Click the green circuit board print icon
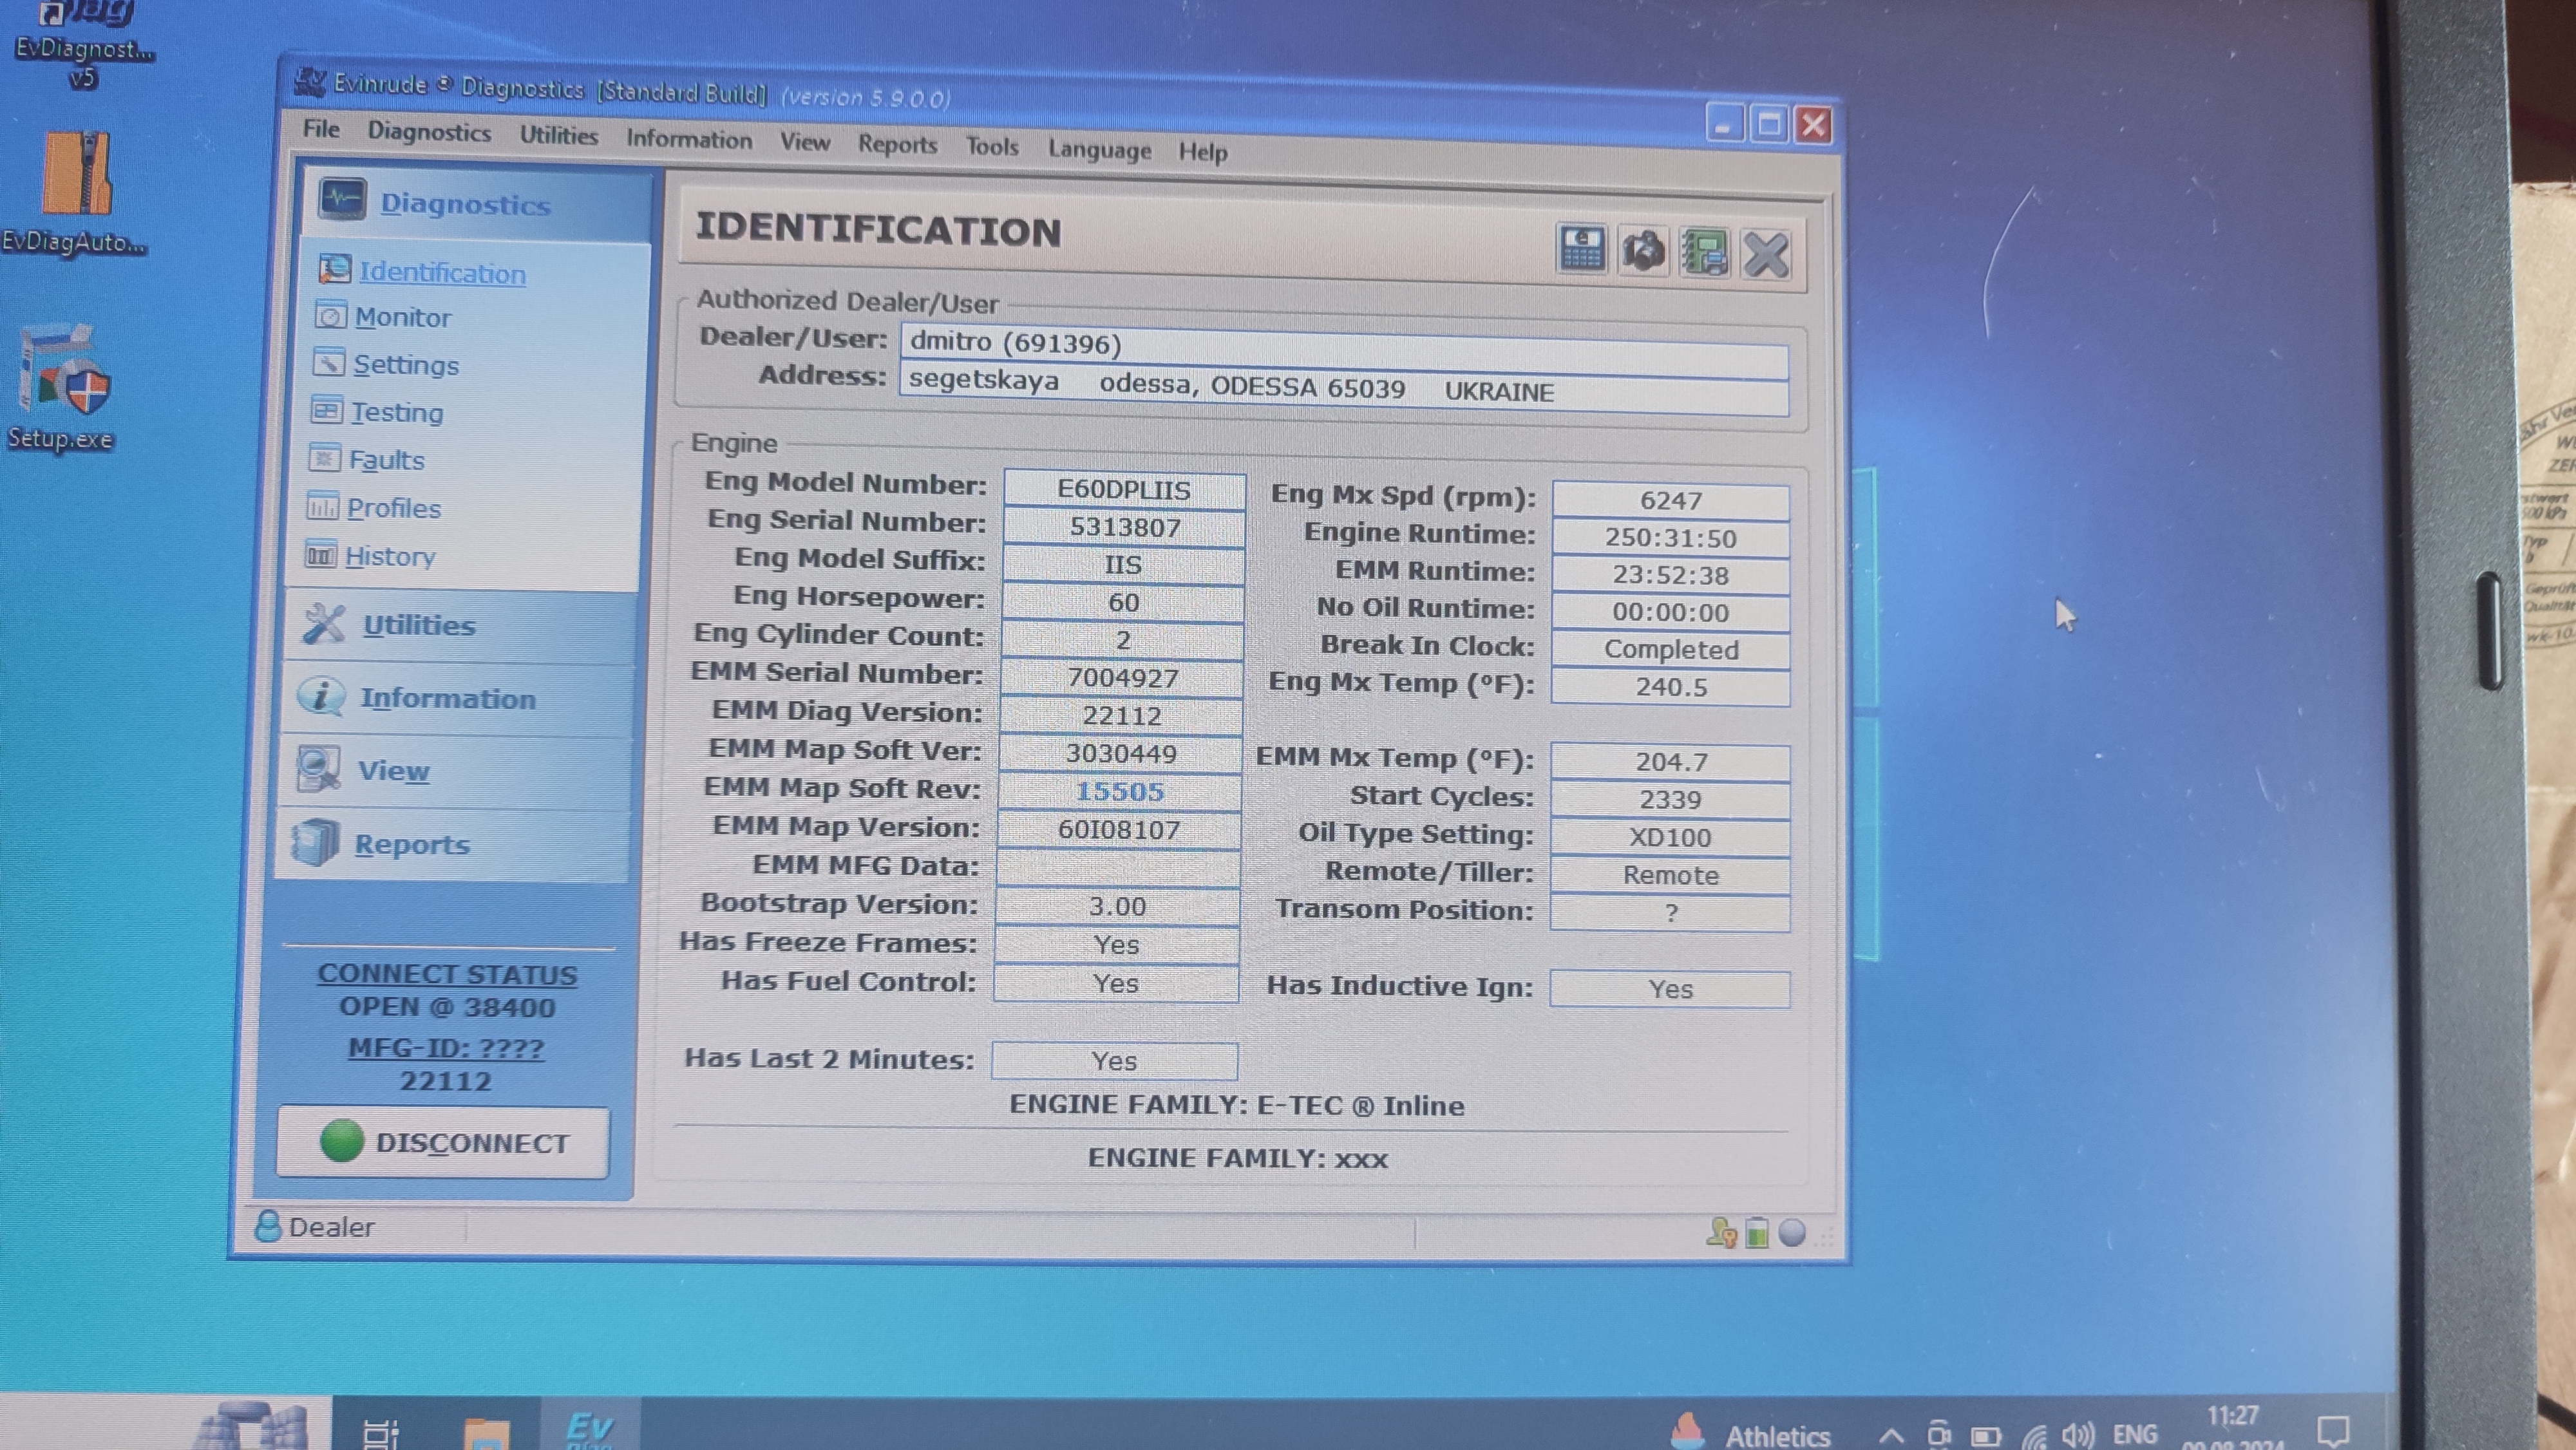Image resolution: width=2576 pixels, height=1450 pixels. (x=1704, y=252)
